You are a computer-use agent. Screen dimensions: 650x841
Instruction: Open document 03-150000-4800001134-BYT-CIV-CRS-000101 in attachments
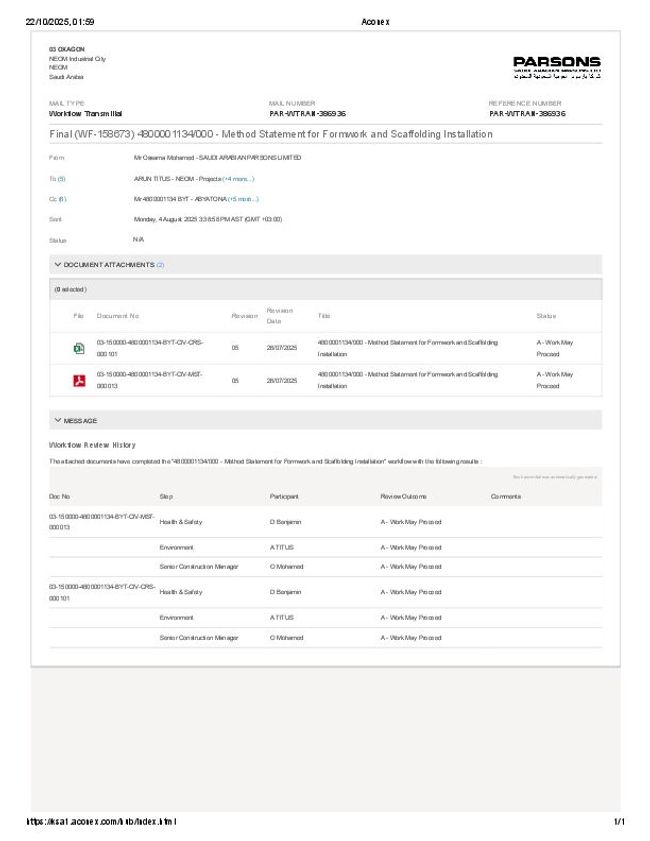[149, 348]
